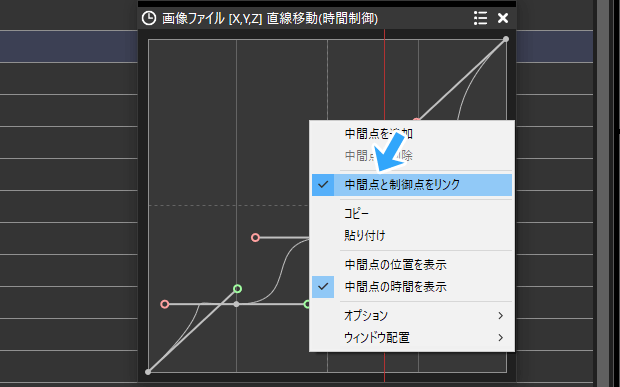This screenshot has width=620, height=387.
Task: Click pink control handle on upper horizontal line
Action: [x=255, y=238]
